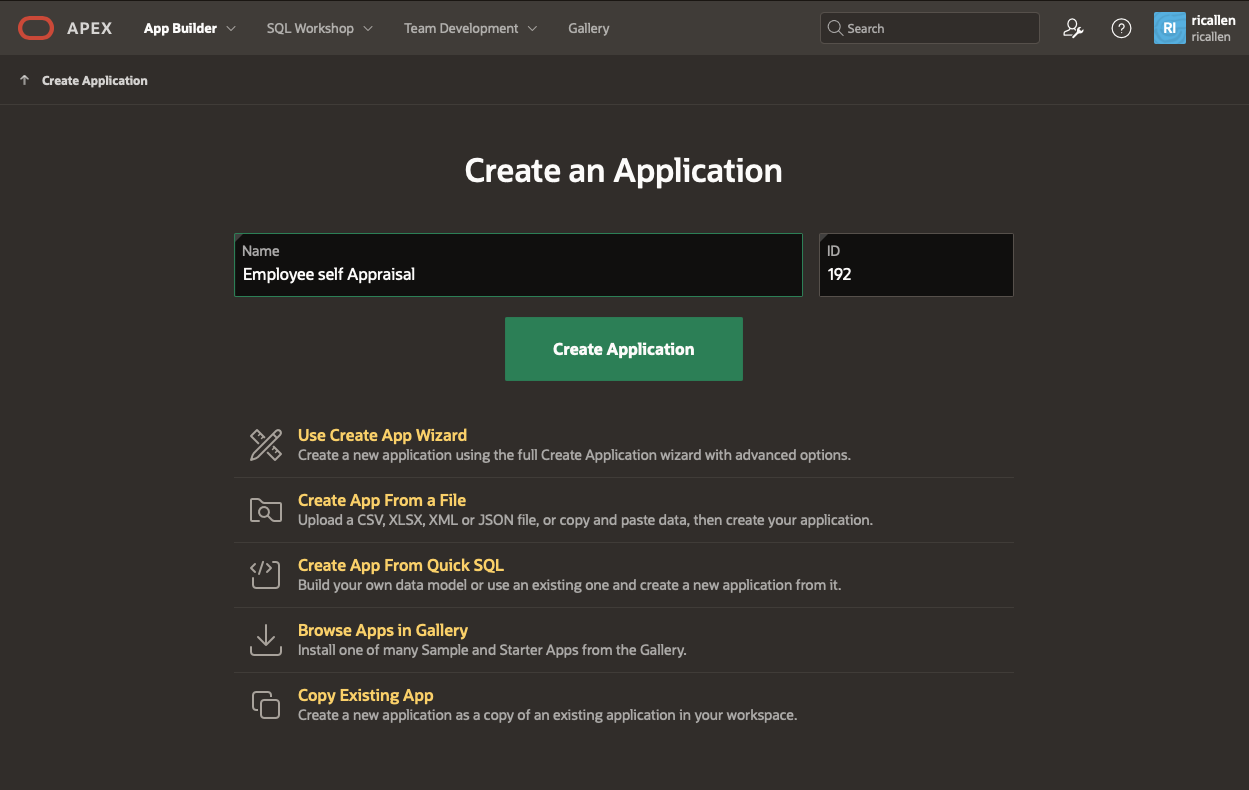
Task: Click the Browse Gallery download icon
Action: [265, 639]
